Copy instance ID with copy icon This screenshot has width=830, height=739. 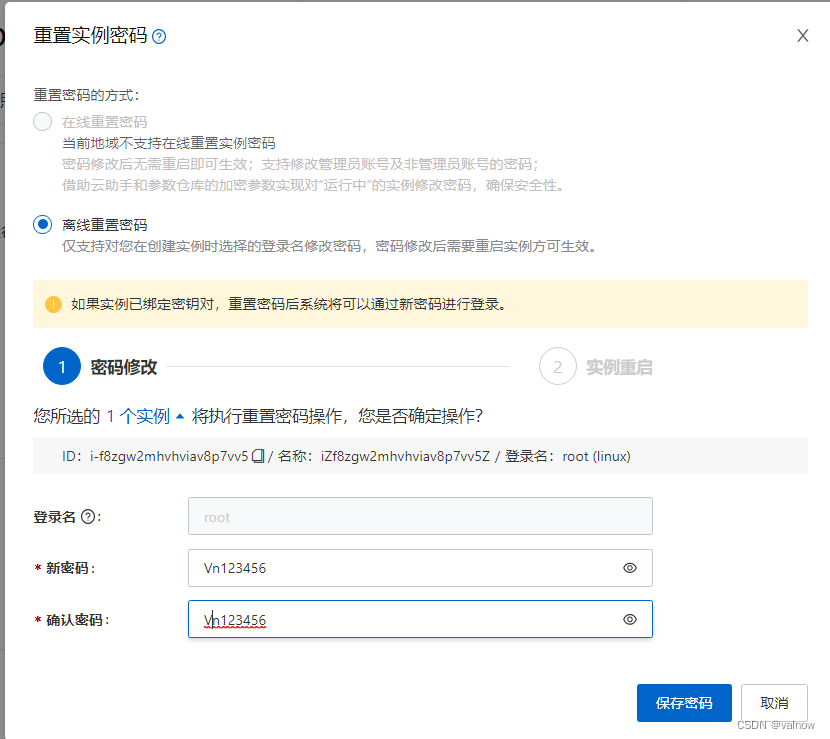click(x=258, y=456)
